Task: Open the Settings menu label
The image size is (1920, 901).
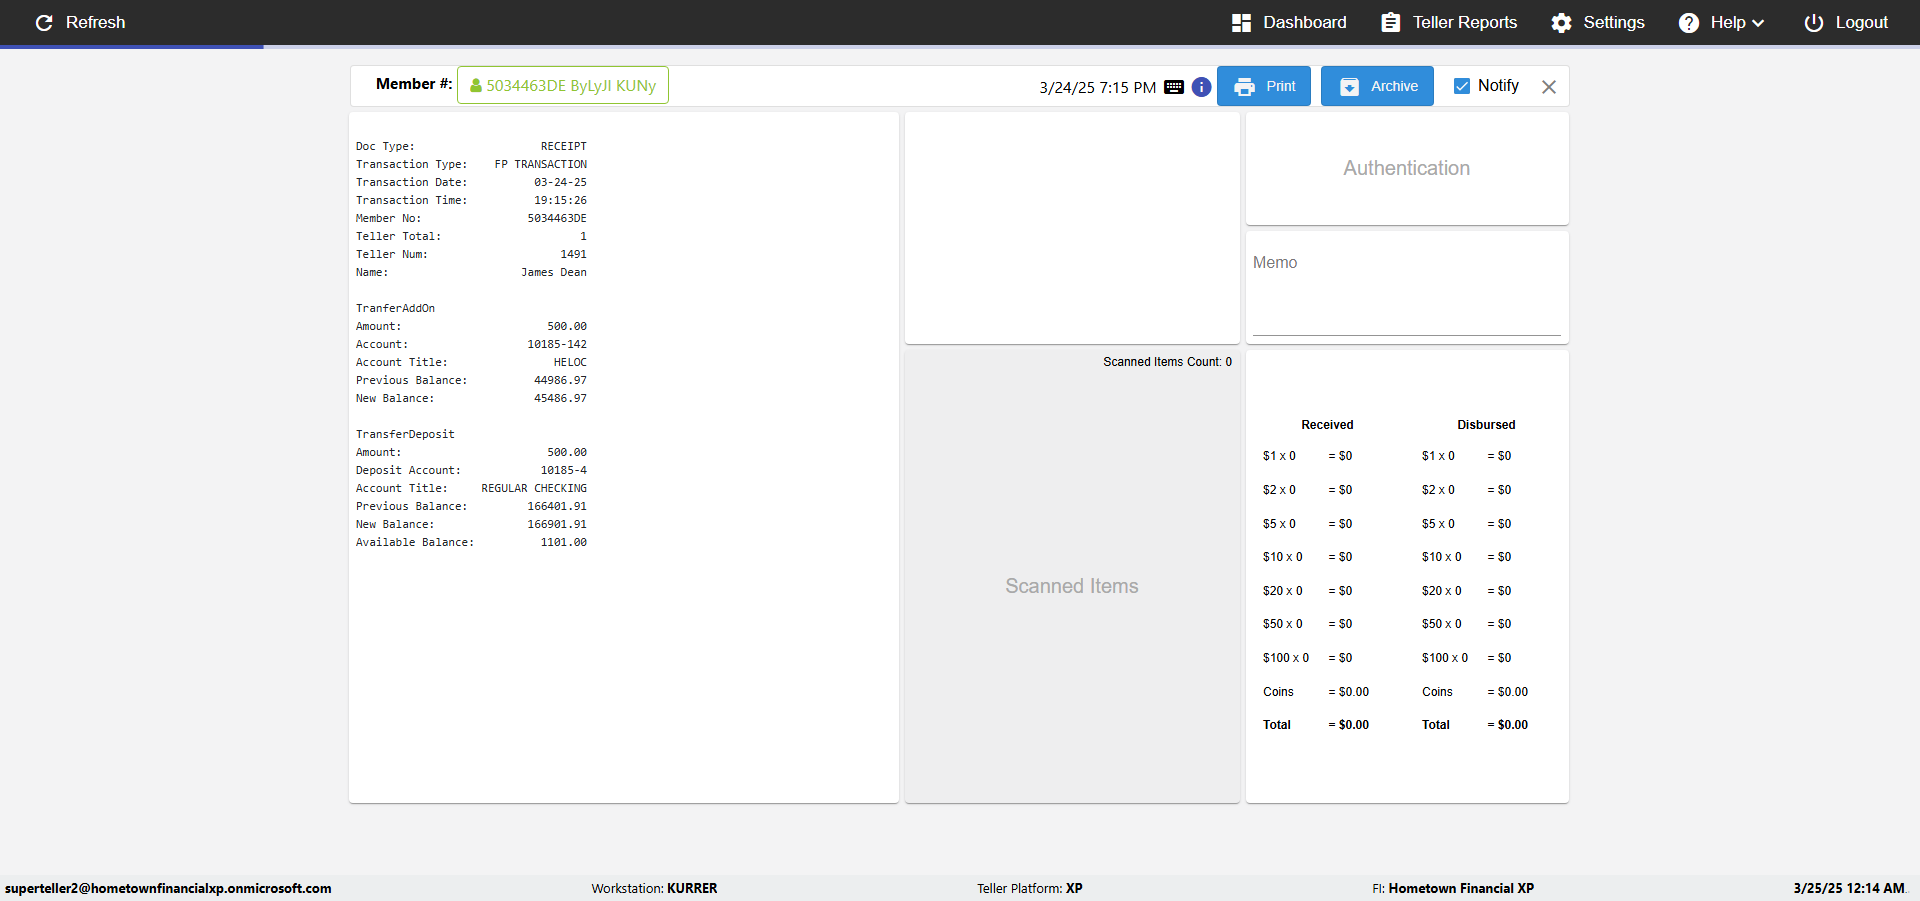Action: click(1613, 22)
